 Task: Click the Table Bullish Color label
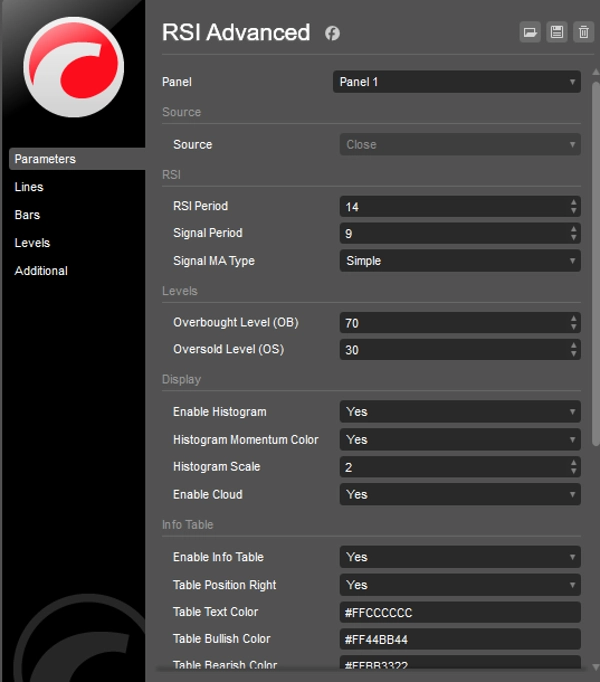(221, 639)
